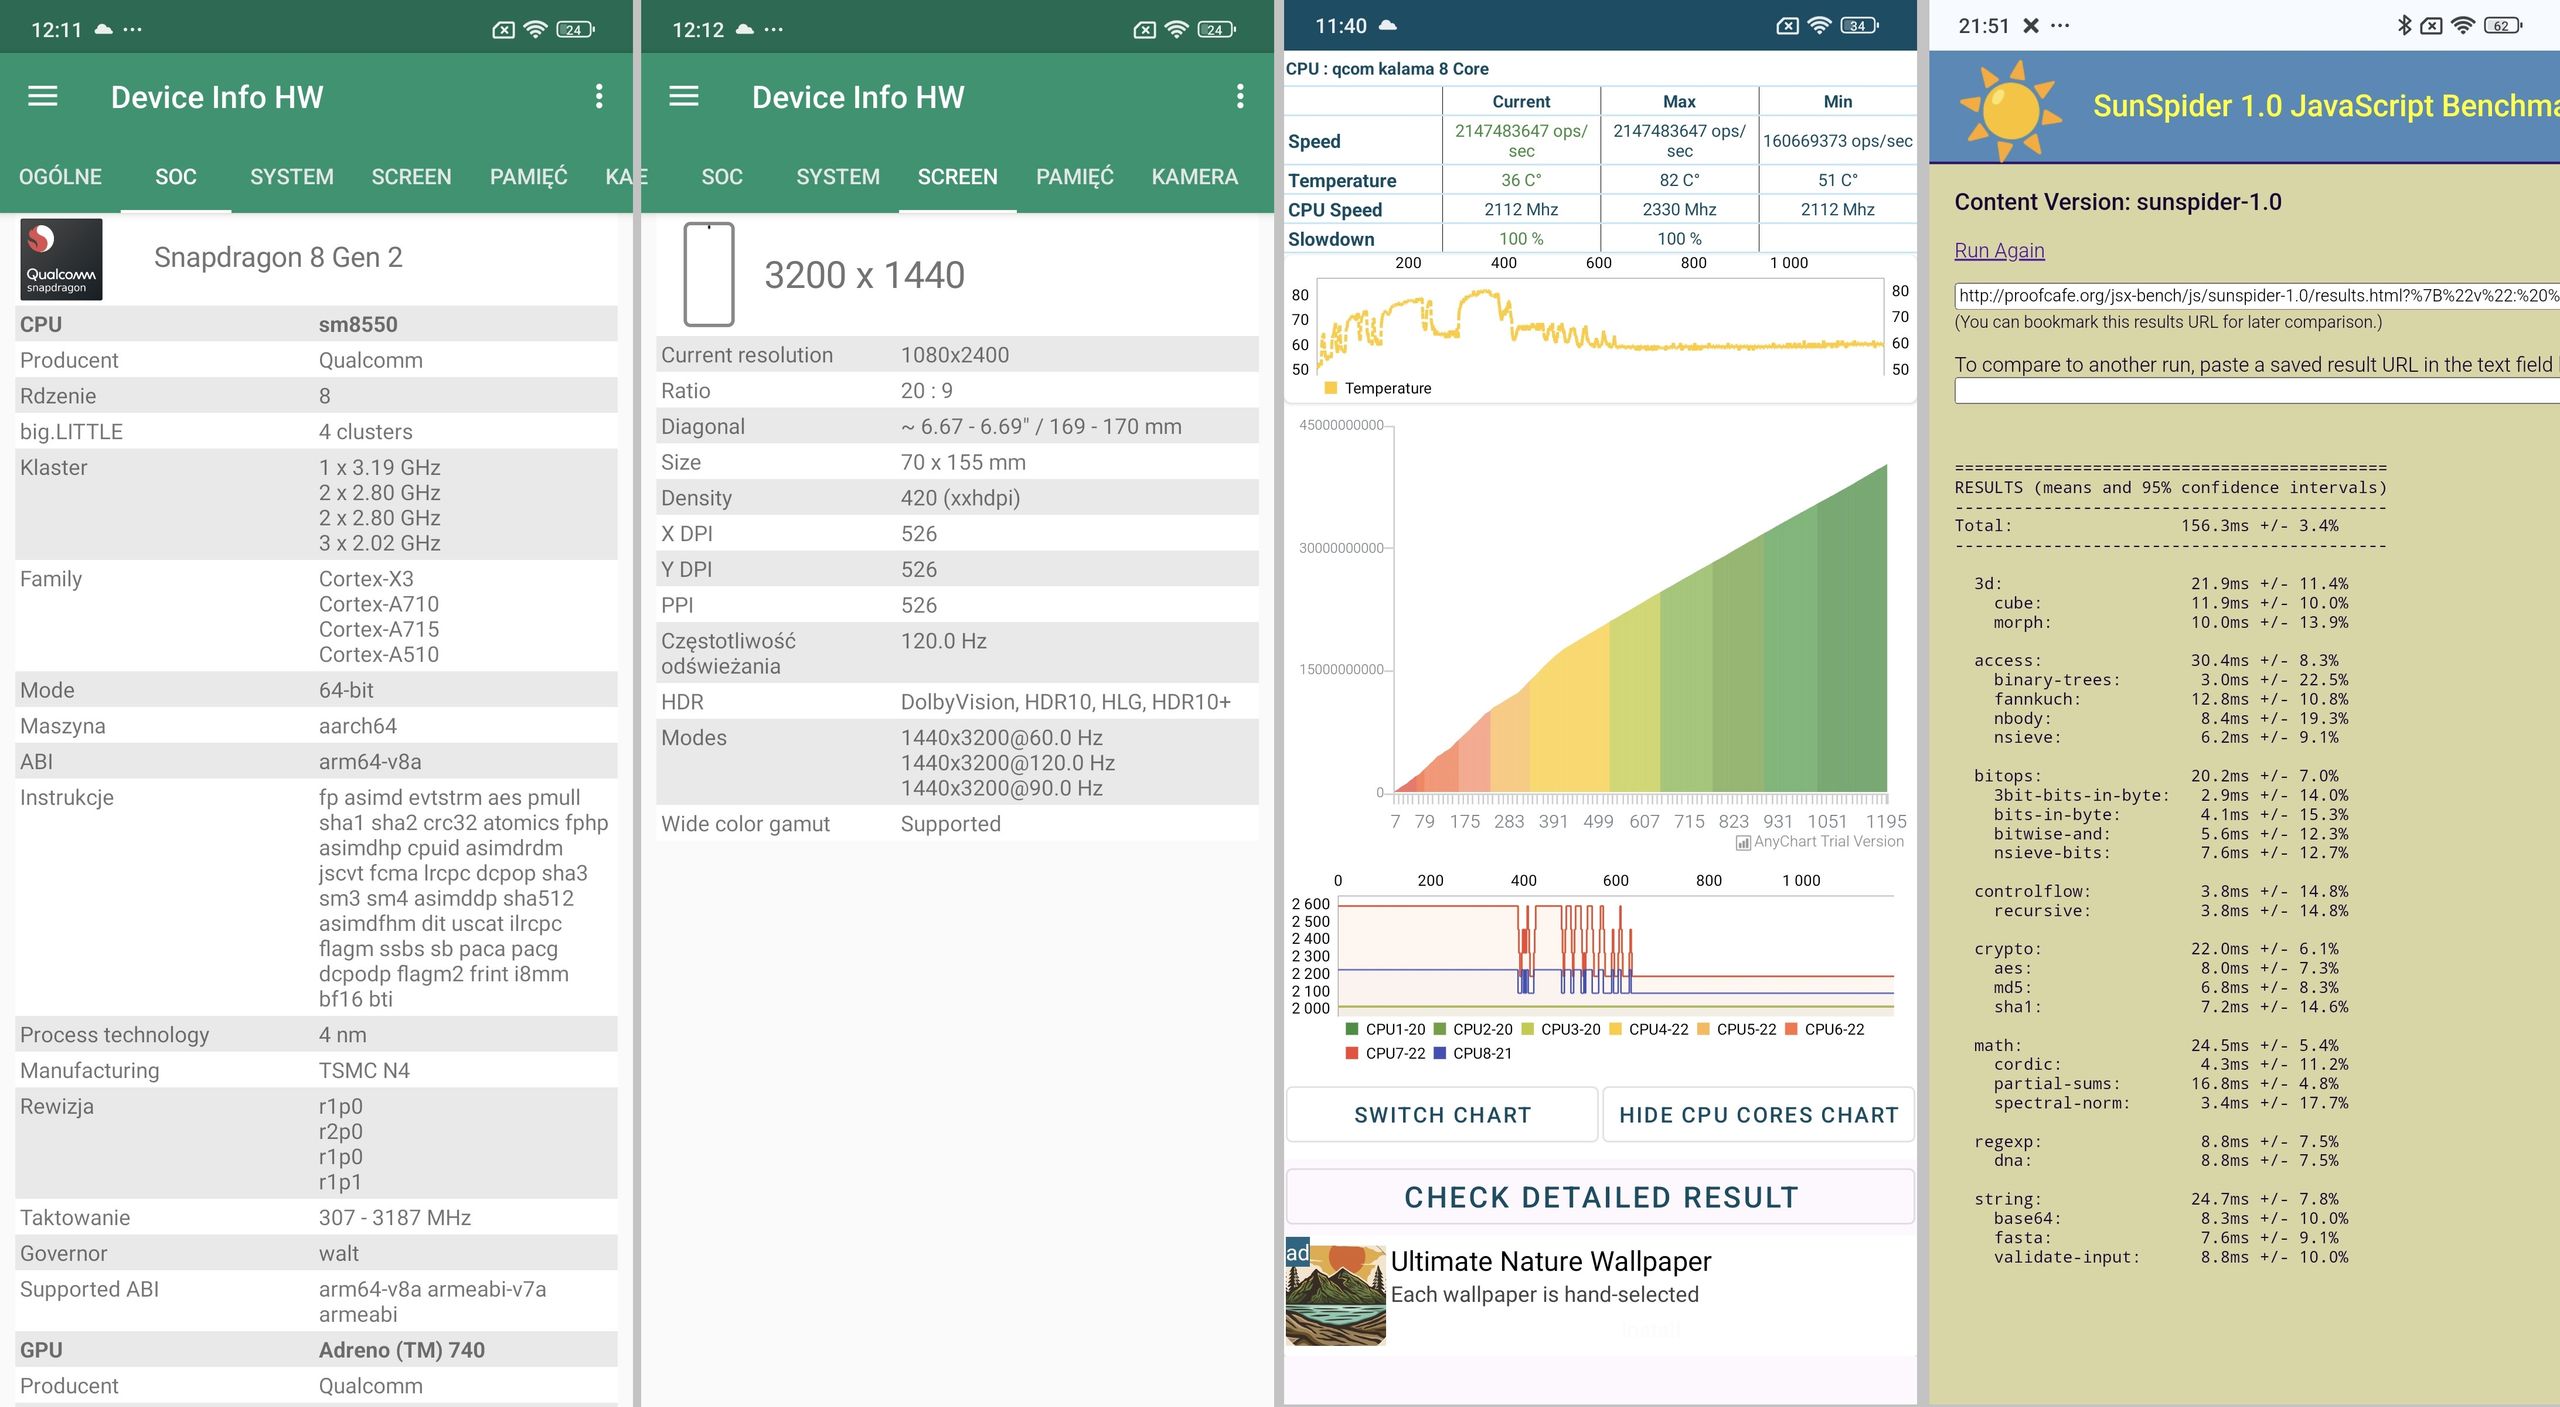Switch to SOC tab in the 12:12 screenshot
The height and width of the screenshot is (1407, 2560).
[722, 177]
